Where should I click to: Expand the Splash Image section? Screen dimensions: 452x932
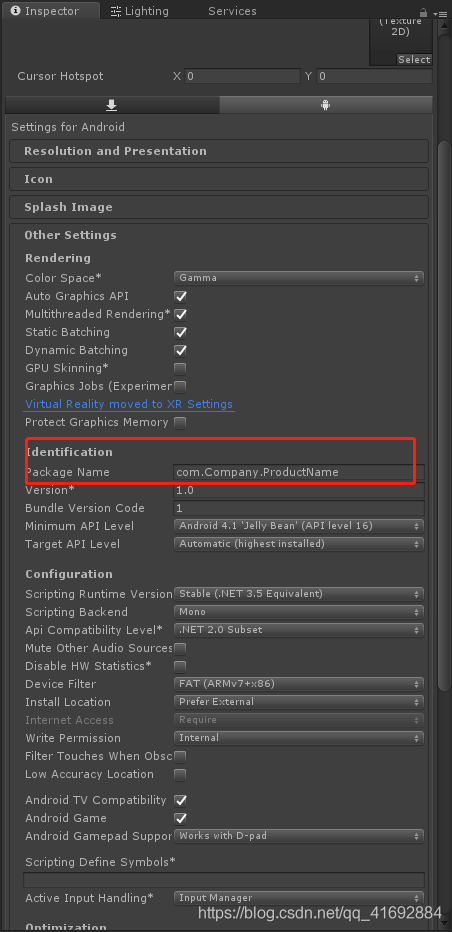(219, 207)
